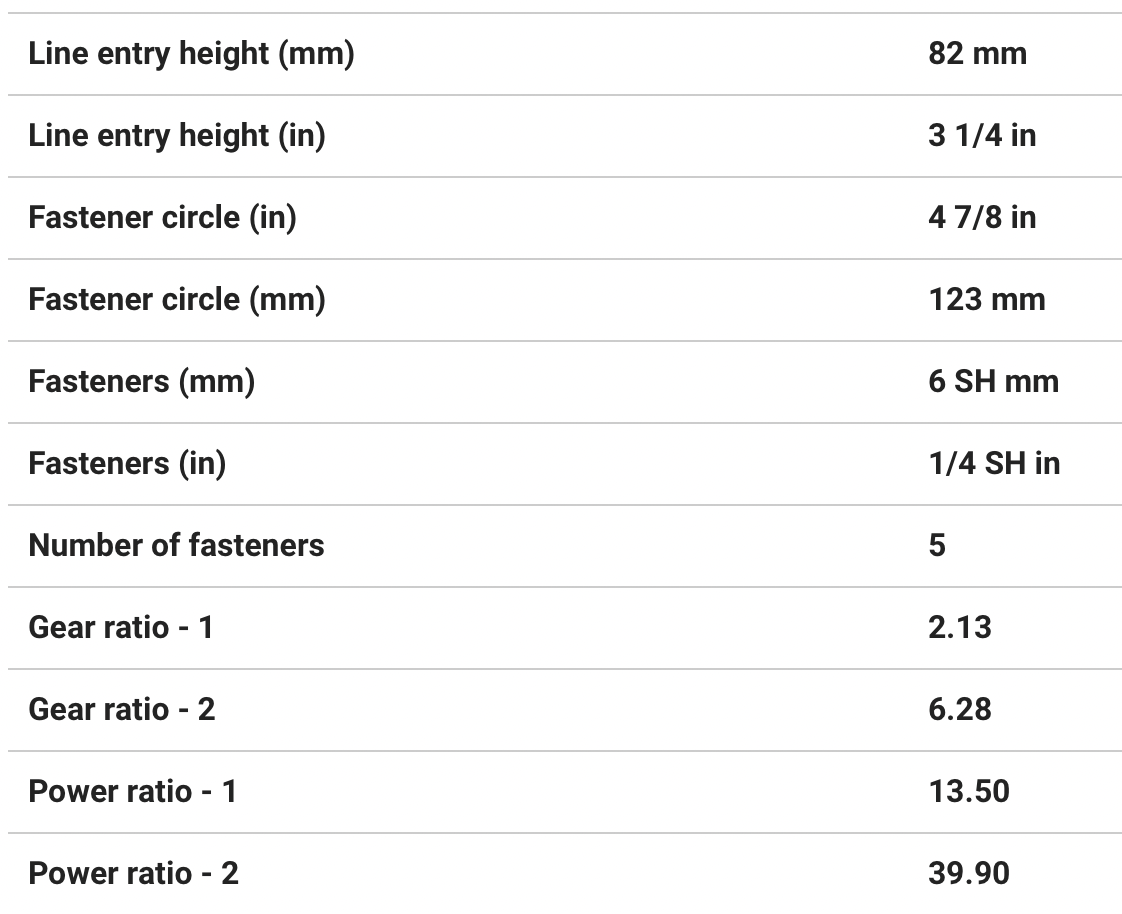Click the "Fastener circle (mm)" label
Viewport: 1122px width, 914px height.
coord(177,300)
